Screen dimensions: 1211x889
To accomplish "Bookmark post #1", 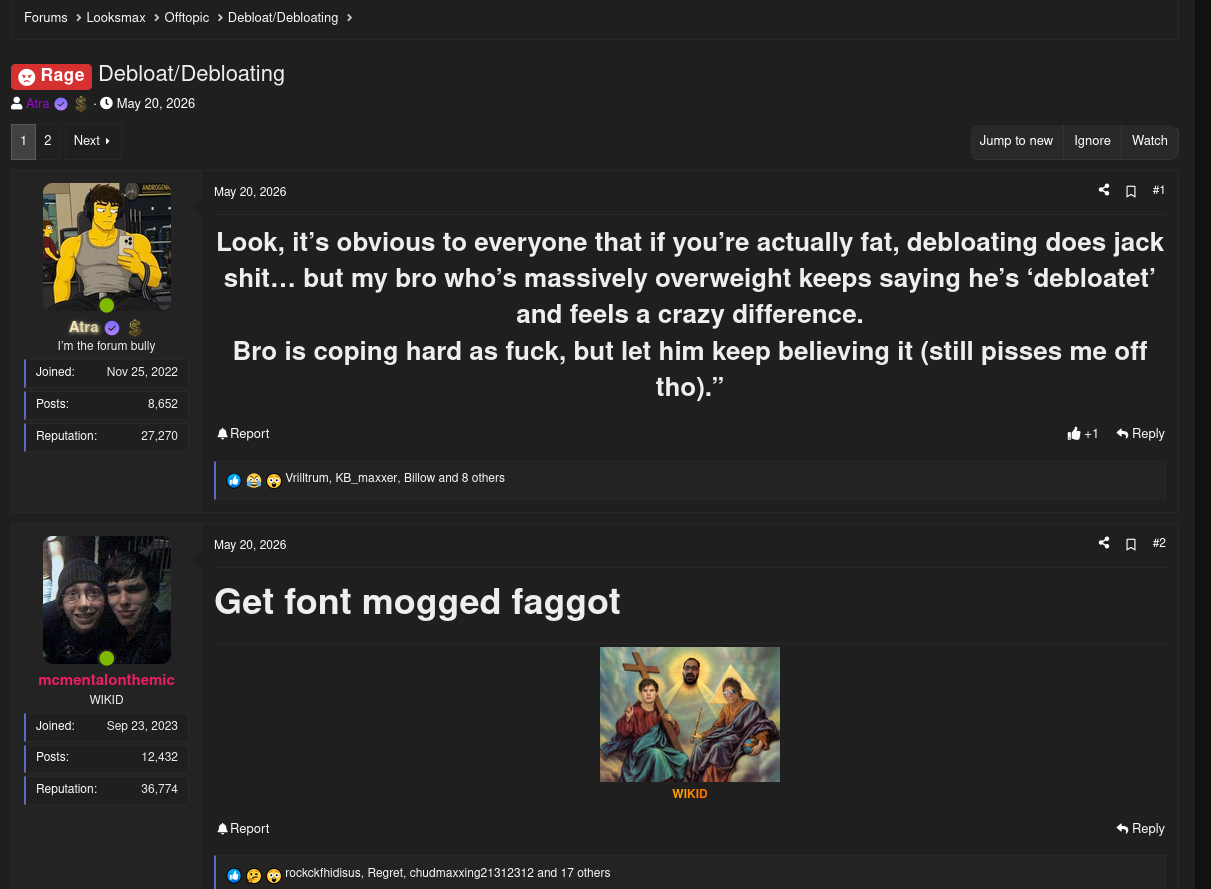I will coord(1131,191).
